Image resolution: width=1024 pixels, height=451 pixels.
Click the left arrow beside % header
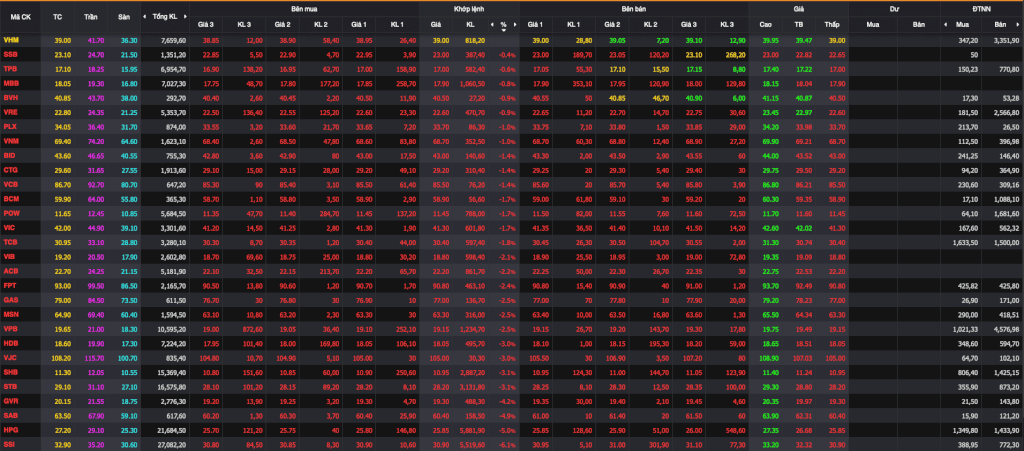(x=492, y=25)
